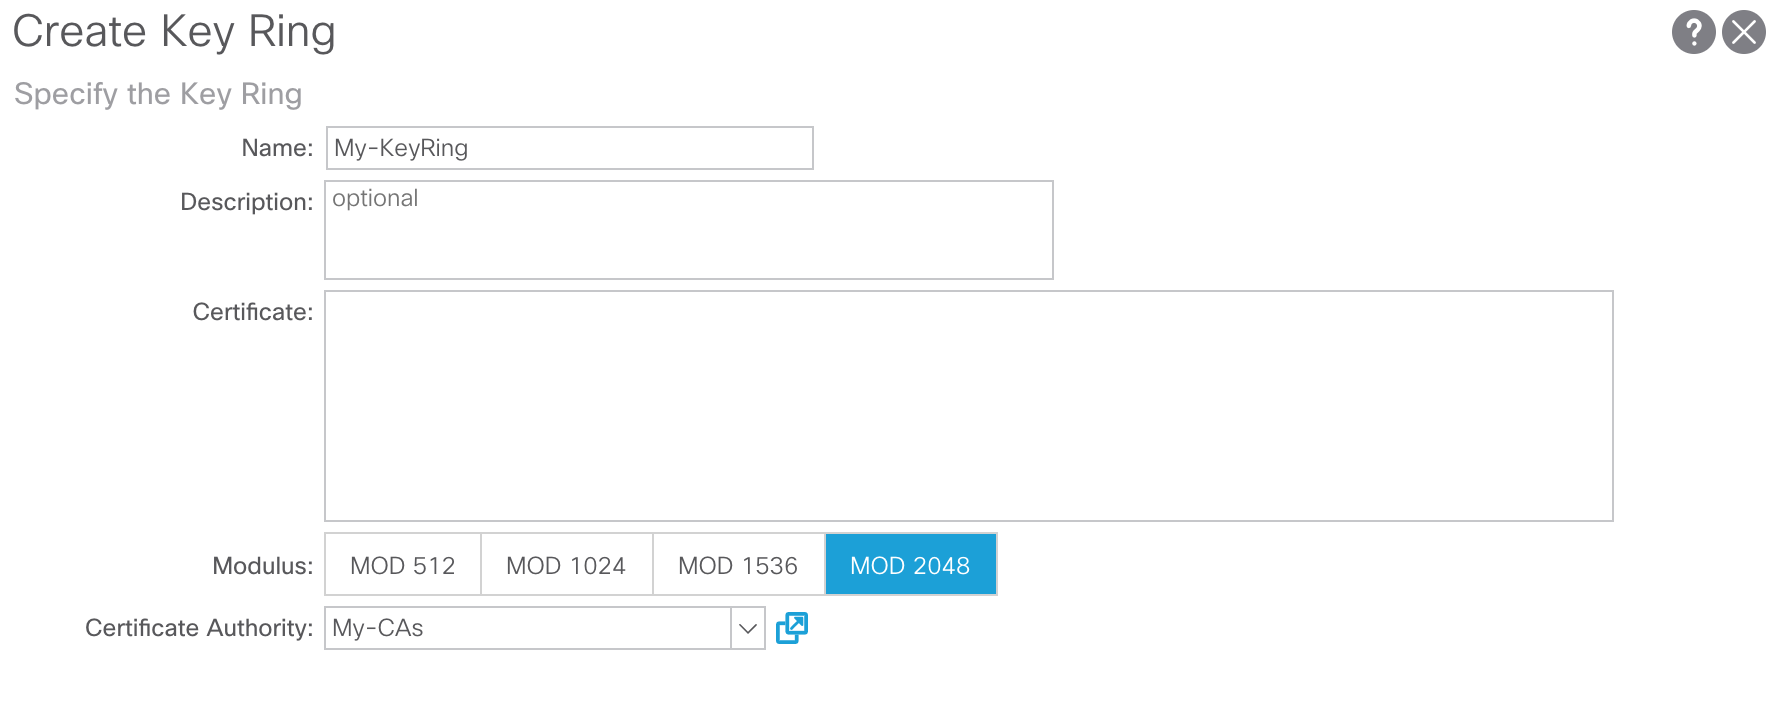Select the MOD 512 modulus option
This screenshot has width=1788, height=706.
[403, 565]
